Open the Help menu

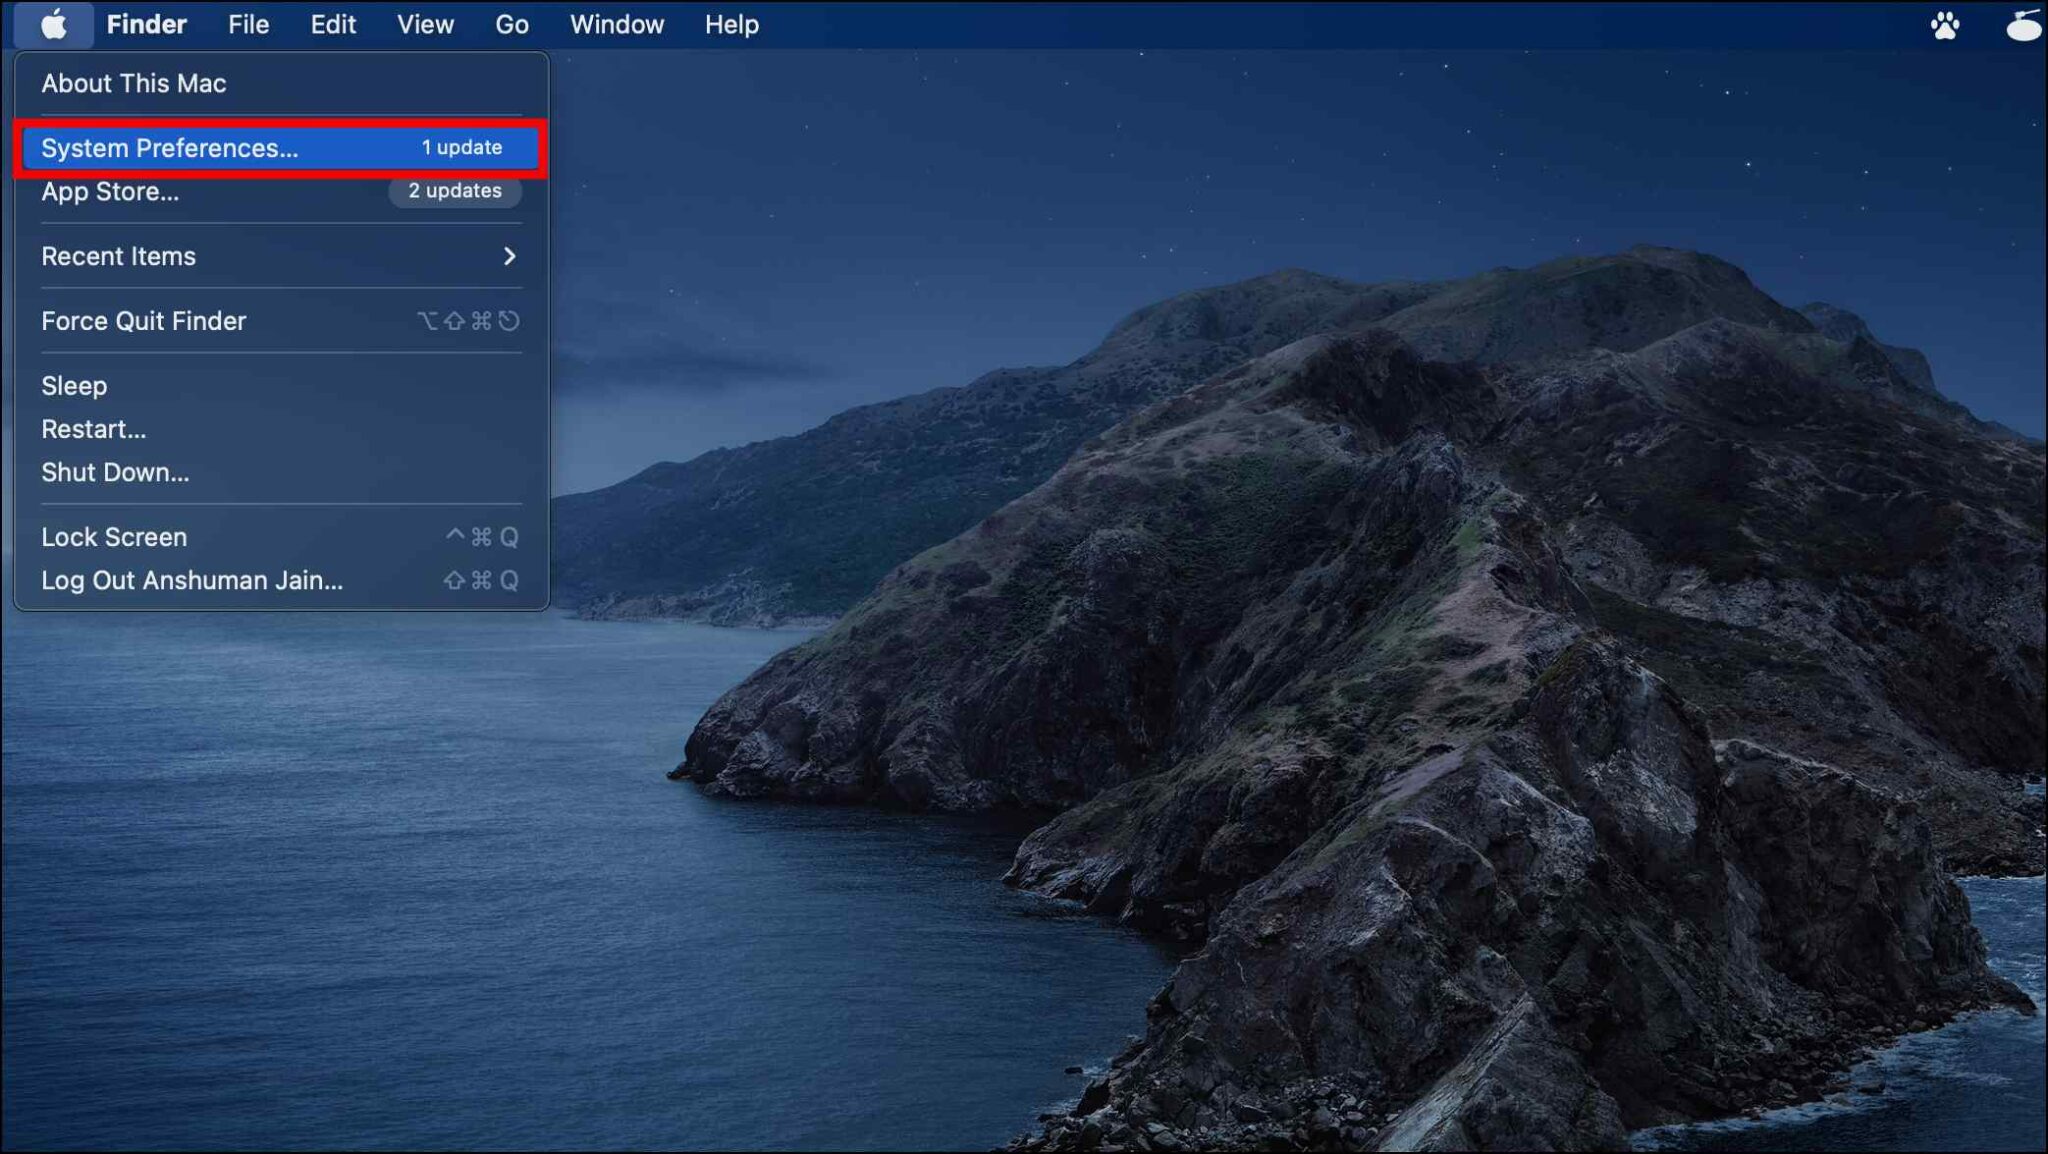tap(731, 24)
